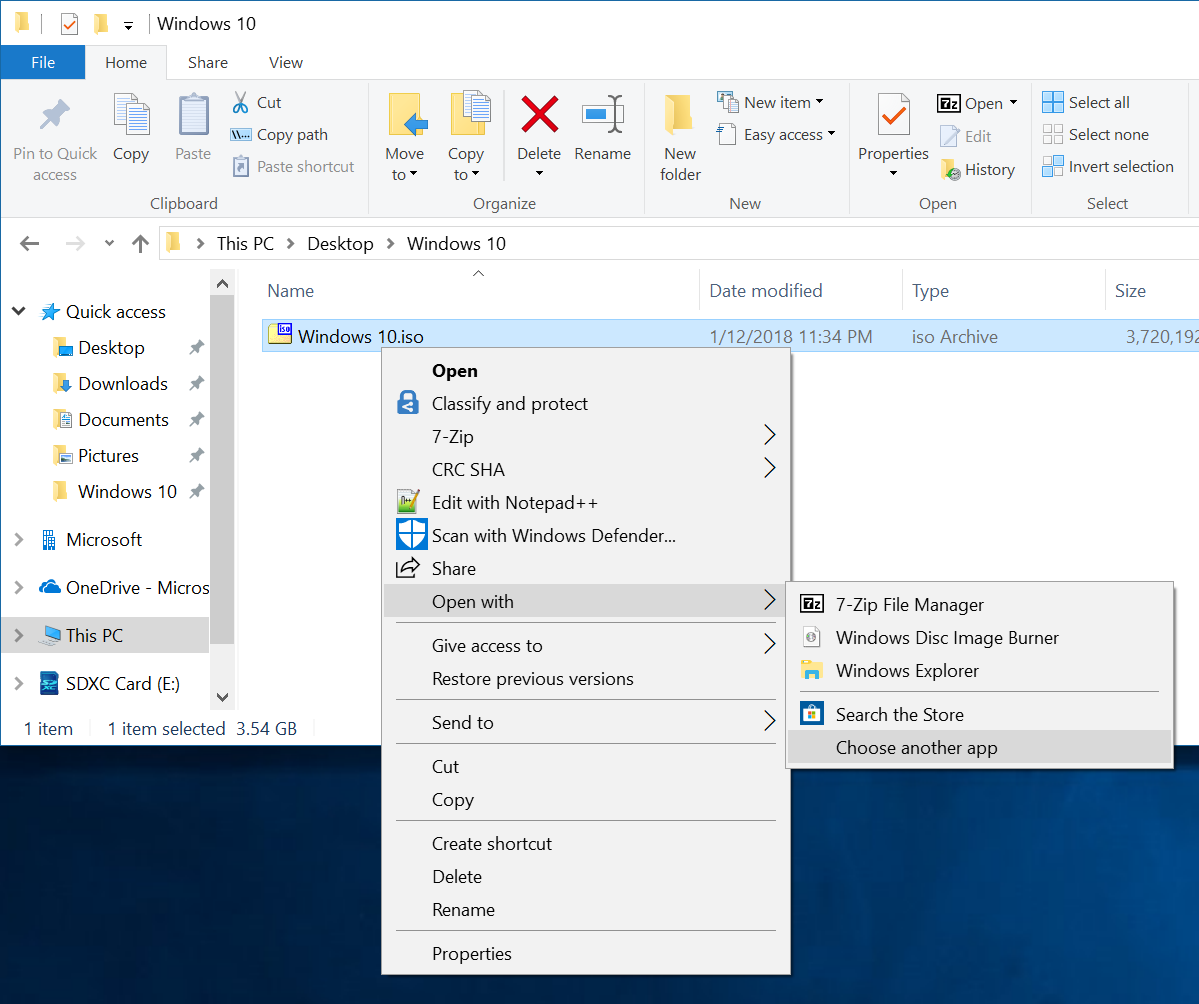Switch to the View ribbon tab
Image resolution: width=1199 pixels, height=1004 pixels.
coord(285,62)
